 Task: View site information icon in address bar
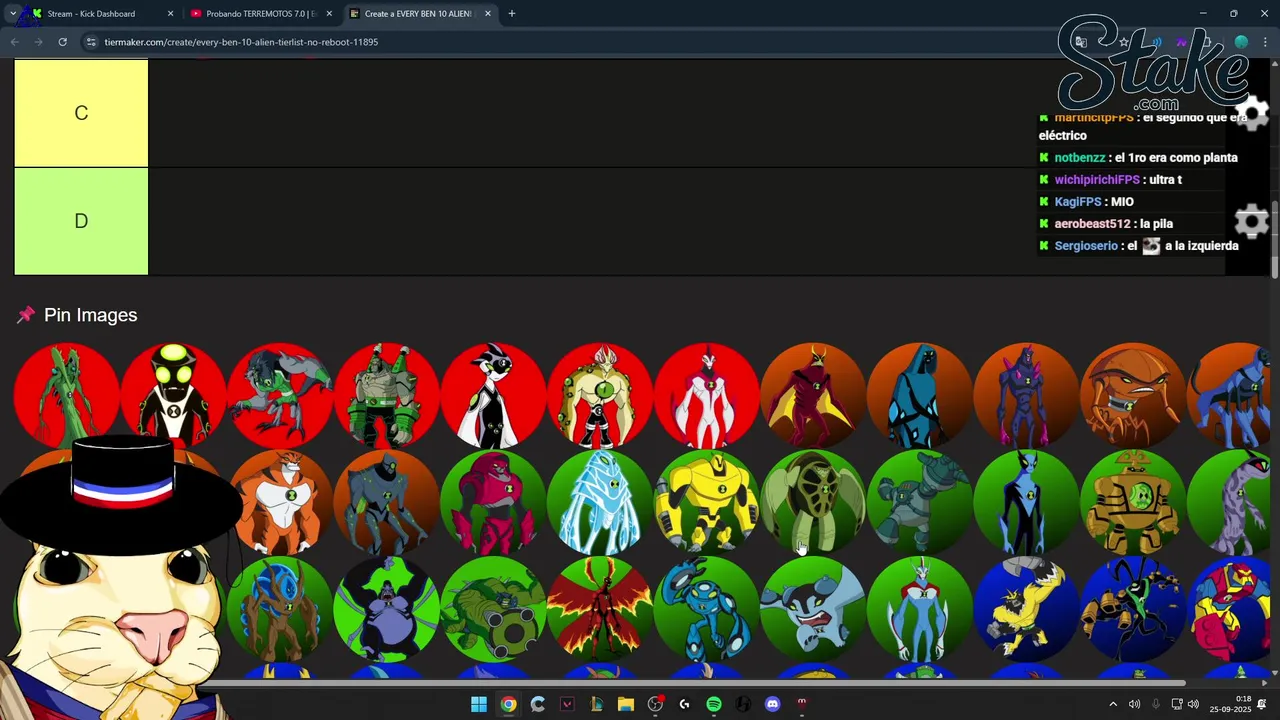90,42
